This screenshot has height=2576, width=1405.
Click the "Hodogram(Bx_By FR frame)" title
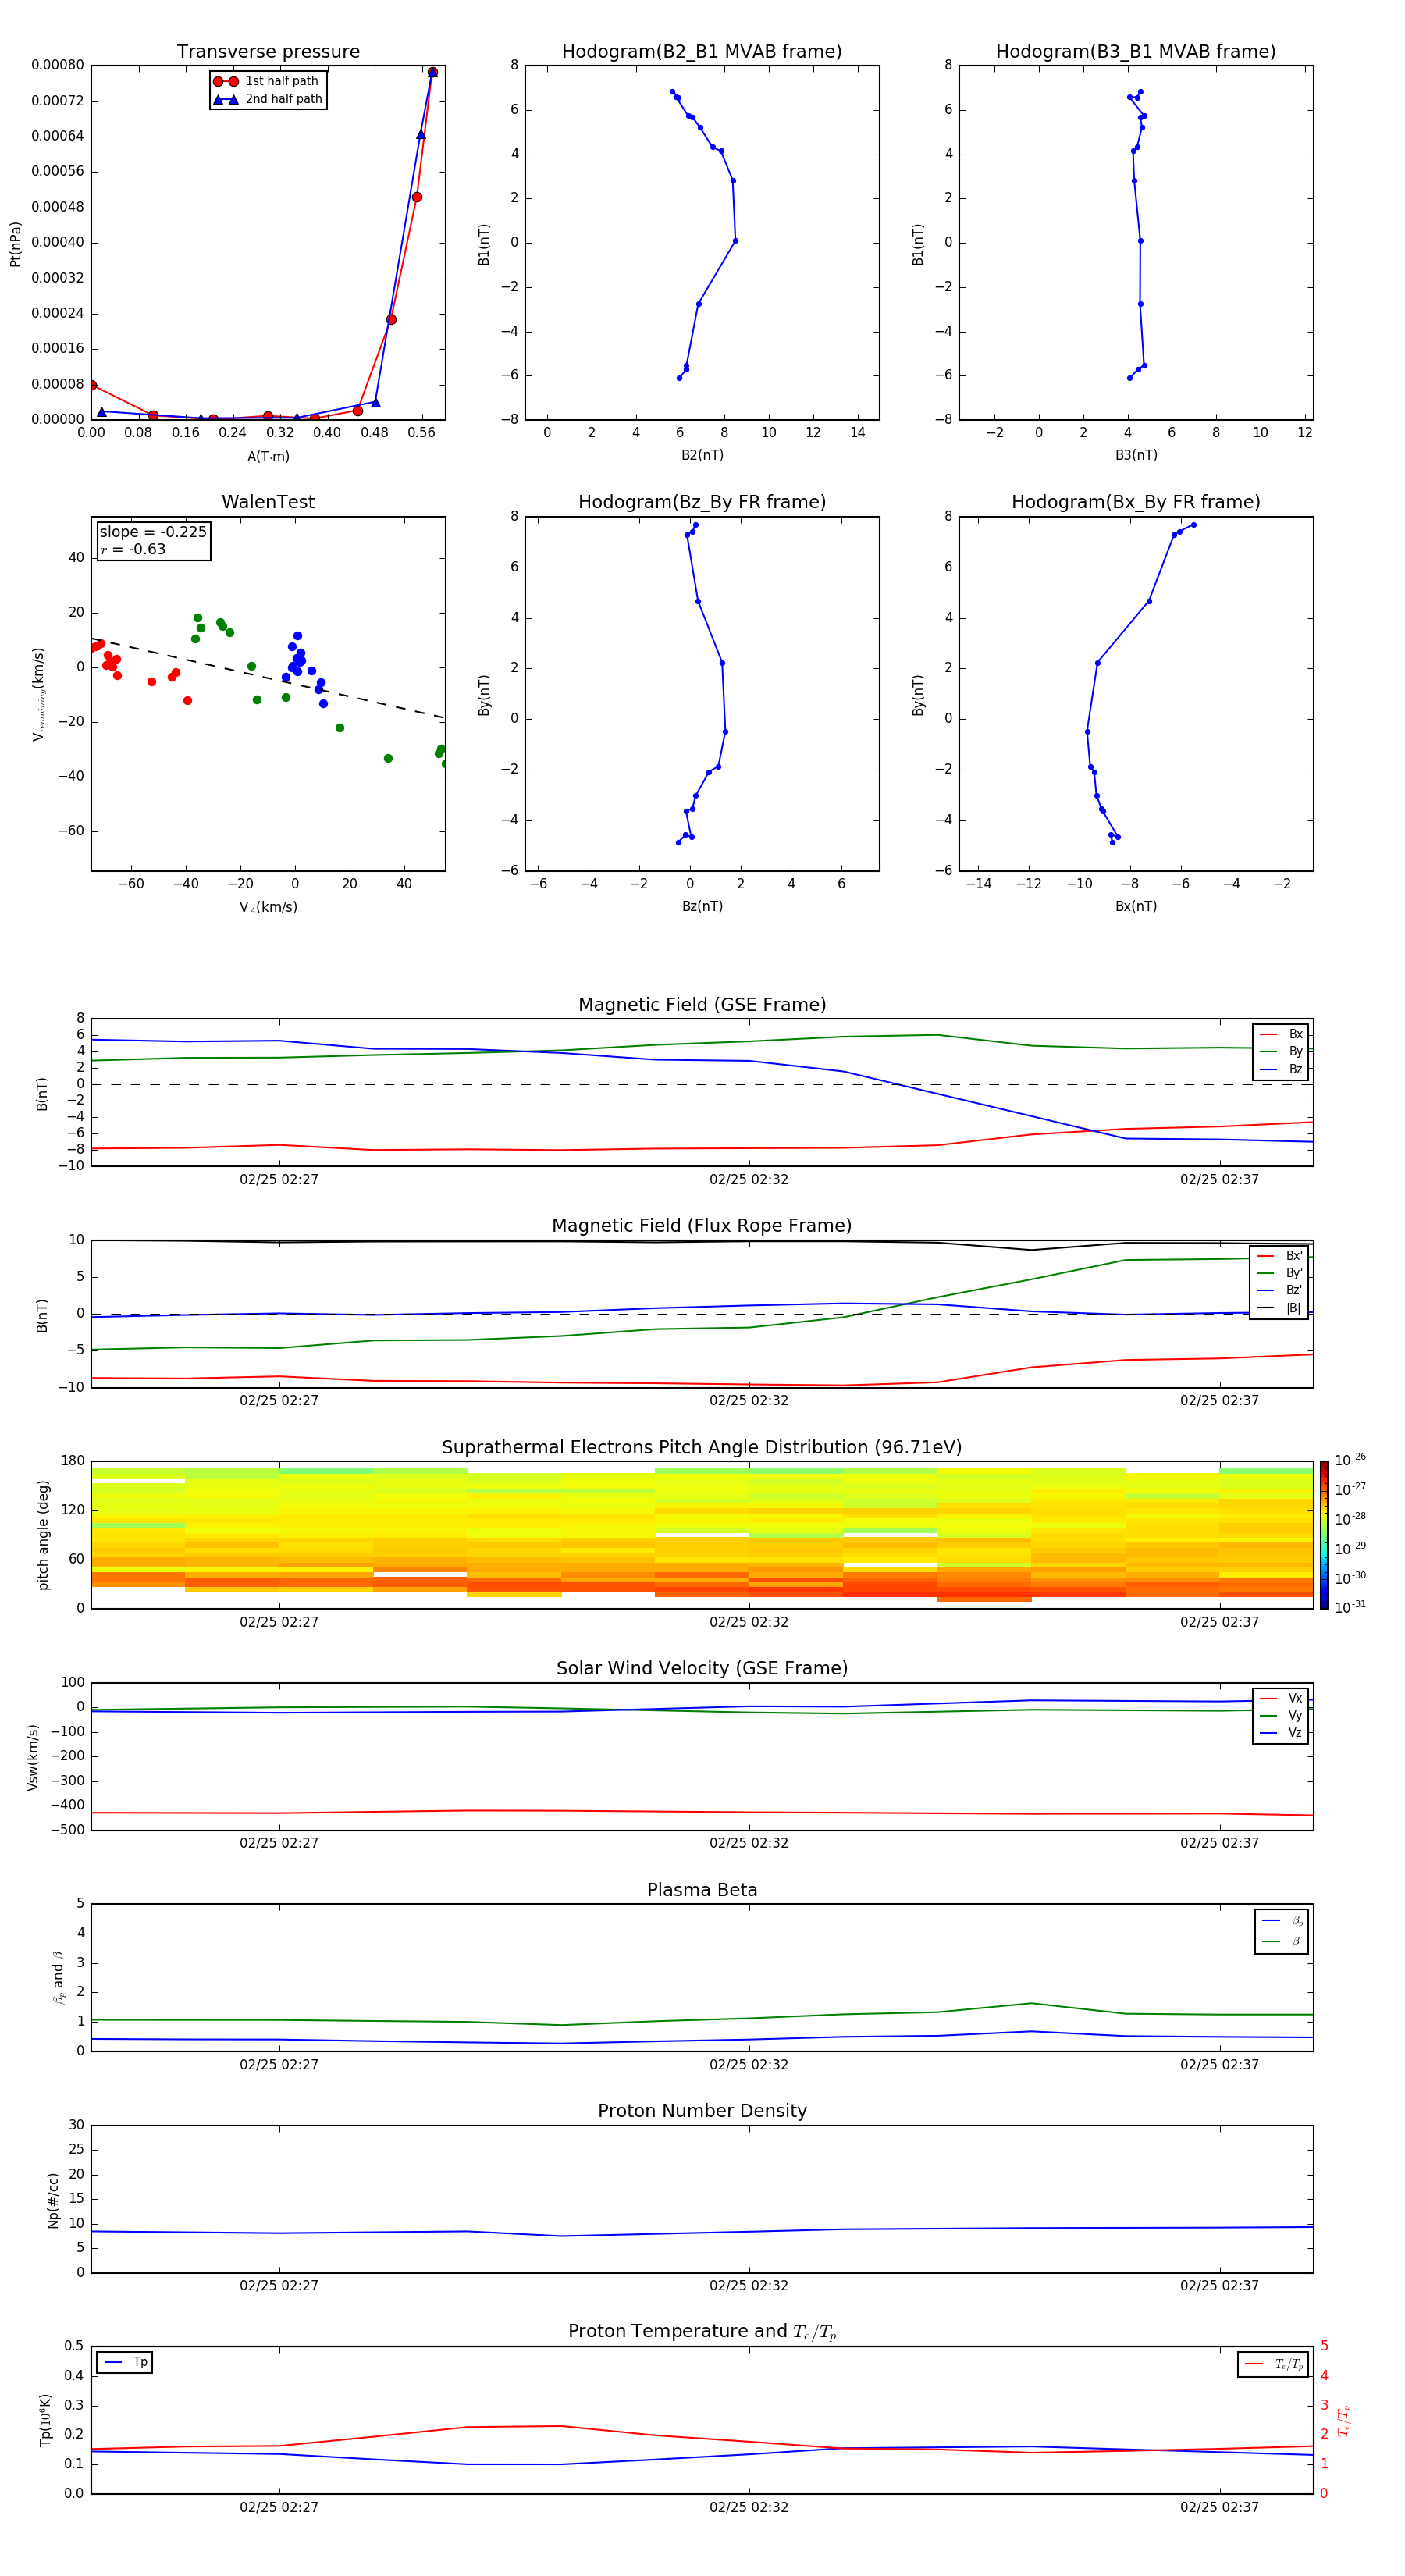click(1136, 502)
